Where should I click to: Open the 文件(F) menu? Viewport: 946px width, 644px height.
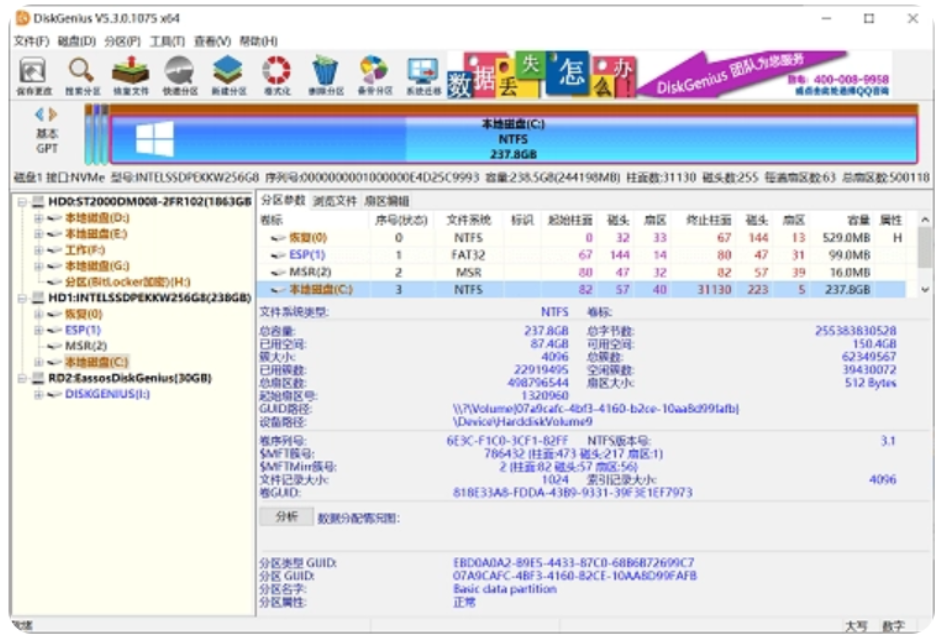click(31, 41)
